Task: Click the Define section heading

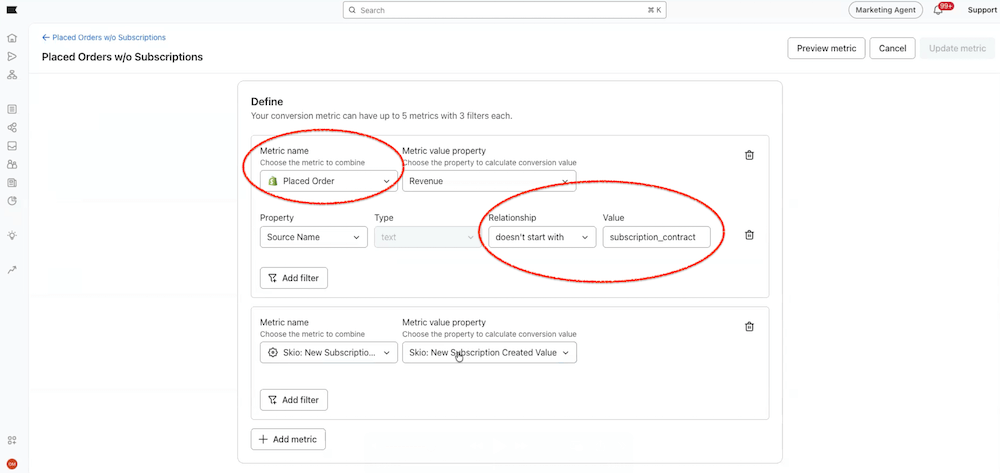Action: (267, 101)
